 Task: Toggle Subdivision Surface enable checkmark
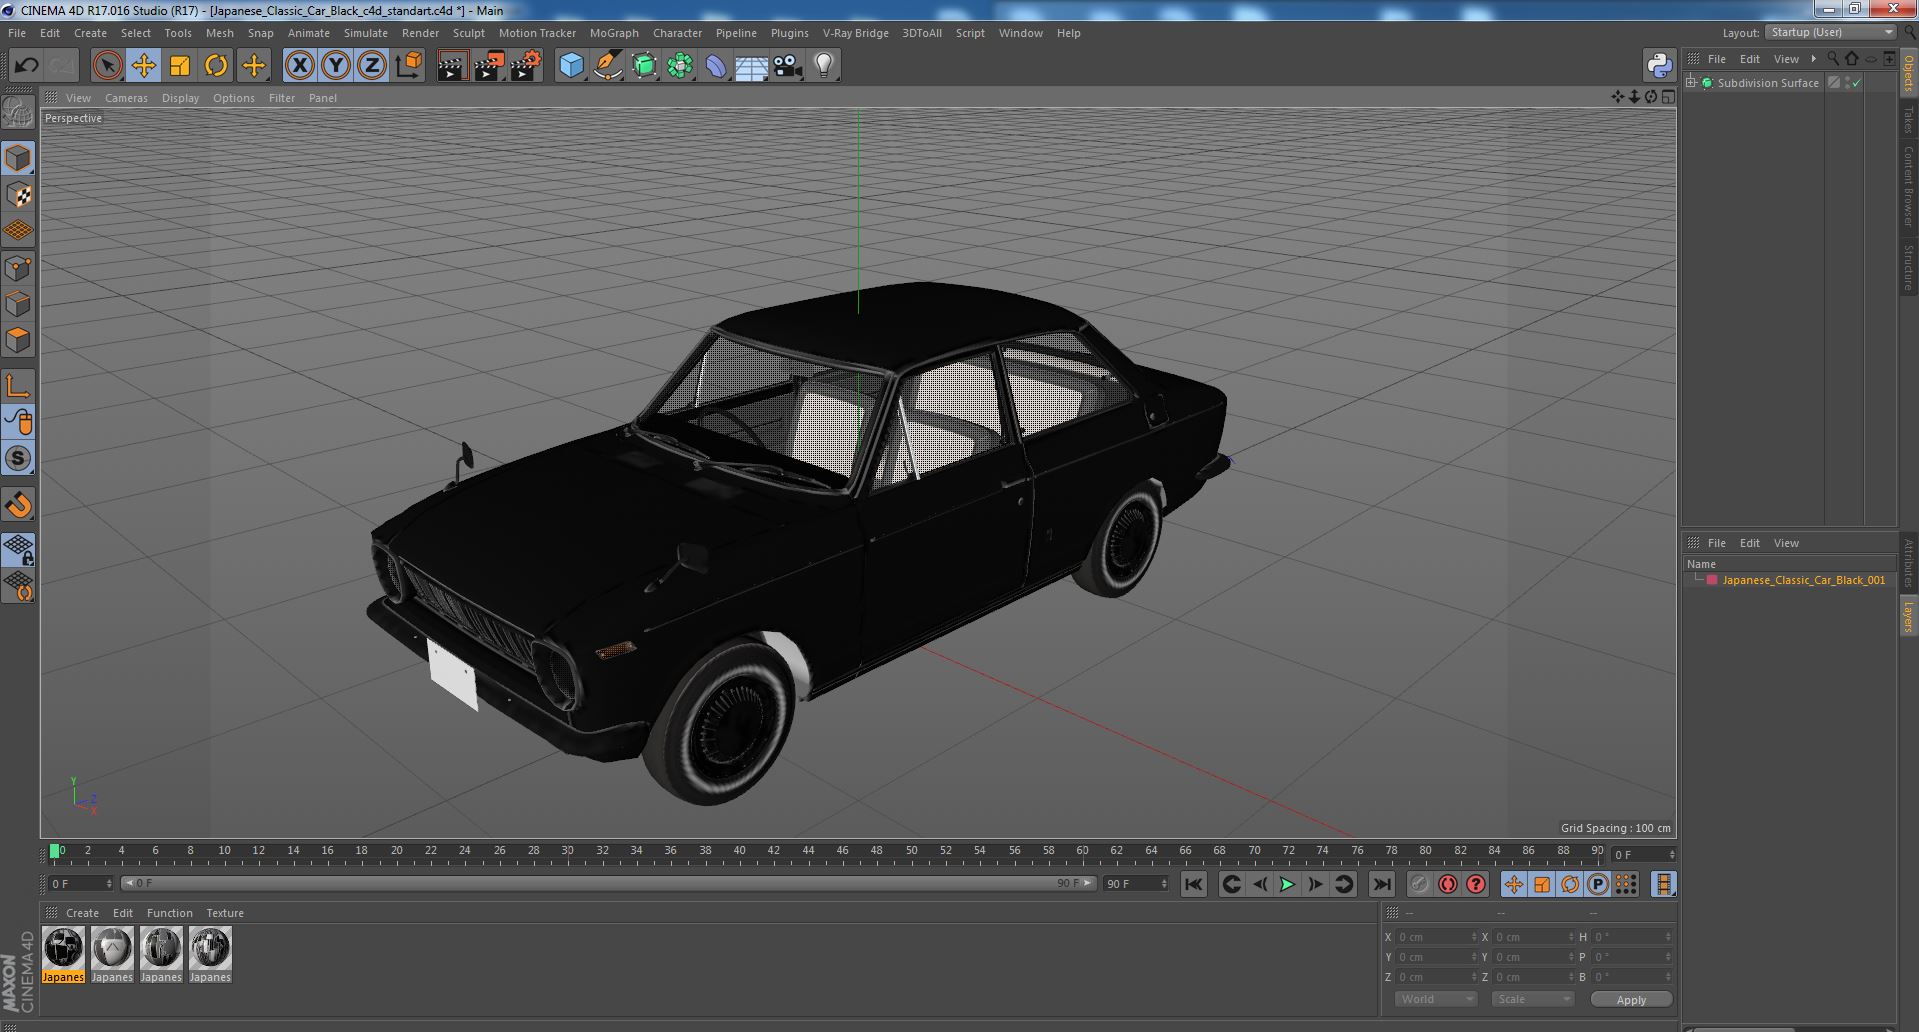(1857, 83)
